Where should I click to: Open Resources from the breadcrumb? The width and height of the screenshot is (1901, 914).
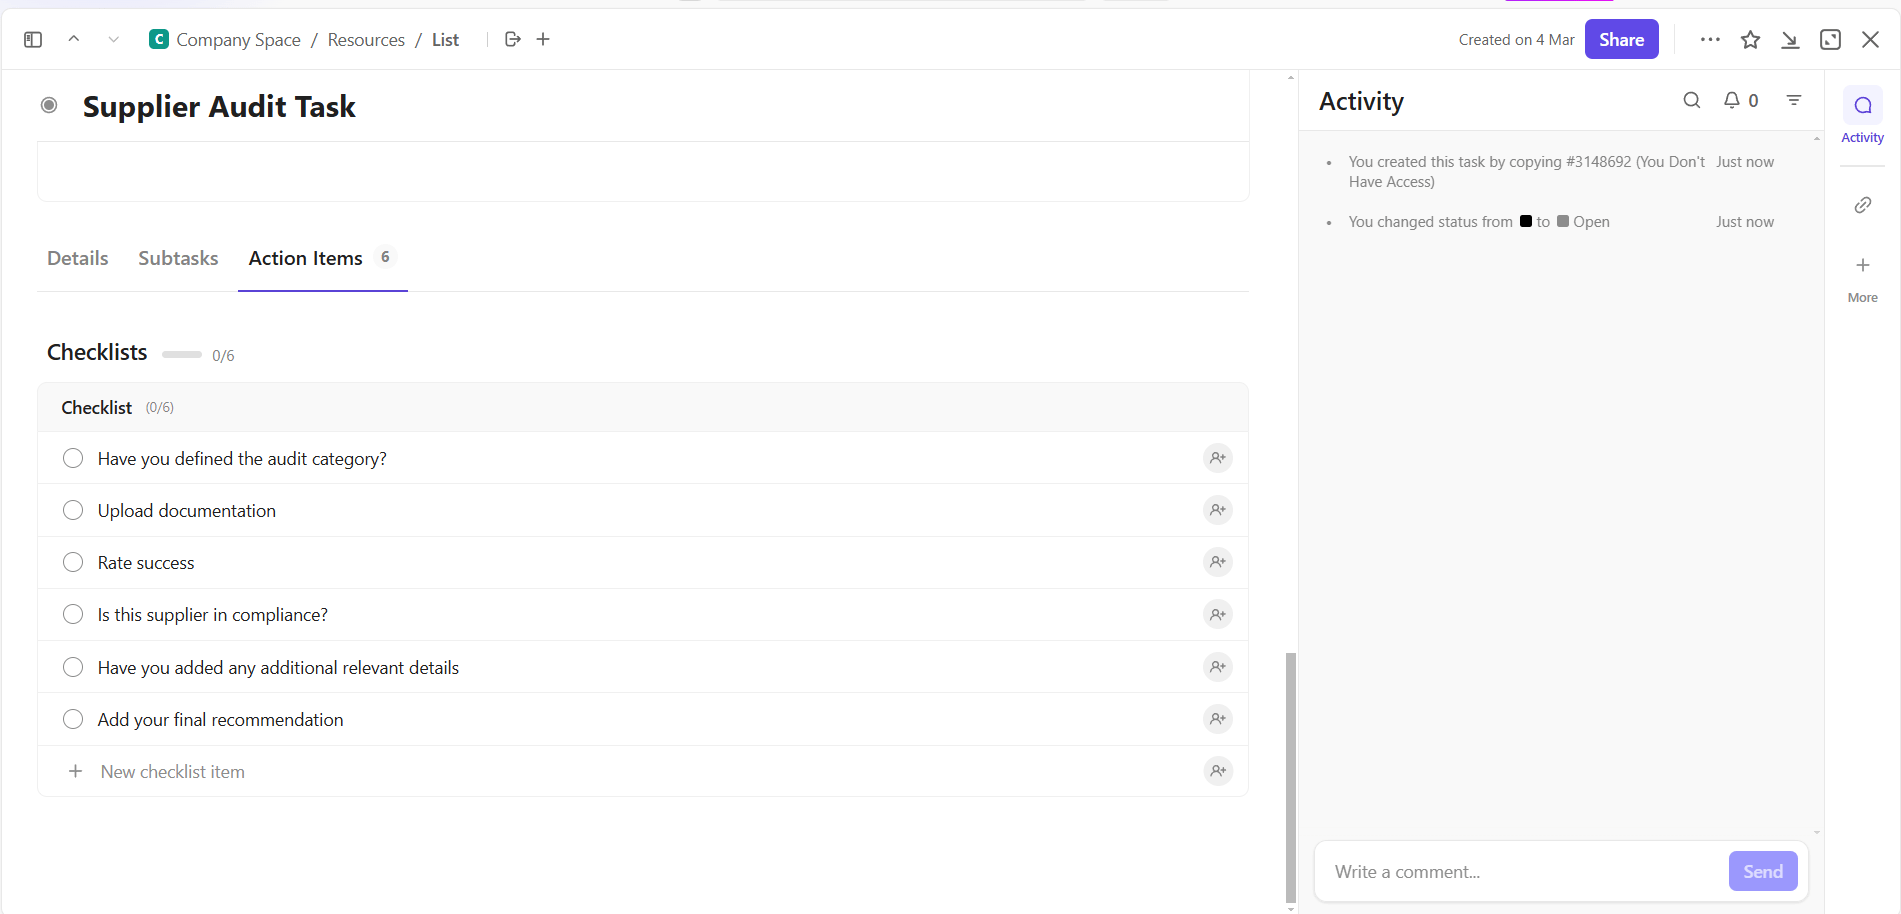pos(366,39)
